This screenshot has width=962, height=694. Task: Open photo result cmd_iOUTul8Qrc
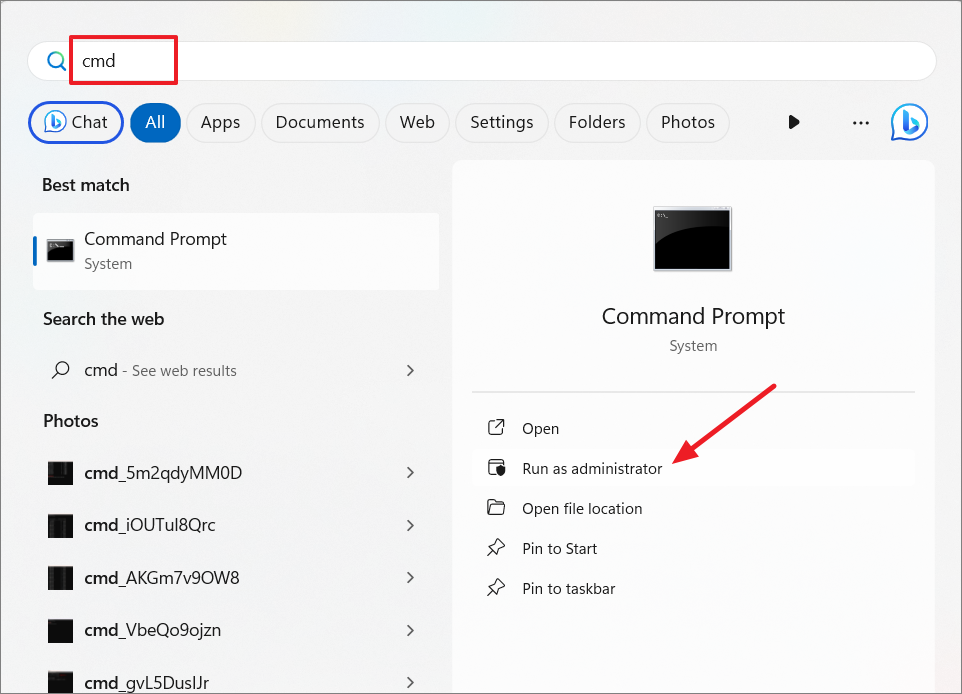point(236,525)
